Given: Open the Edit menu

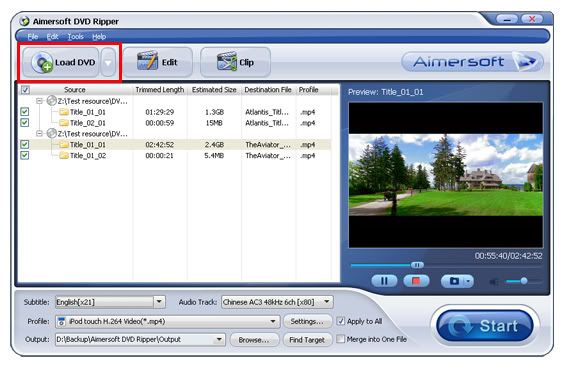Looking at the screenshot, I should pyautogui.click(x=52, y=36).
